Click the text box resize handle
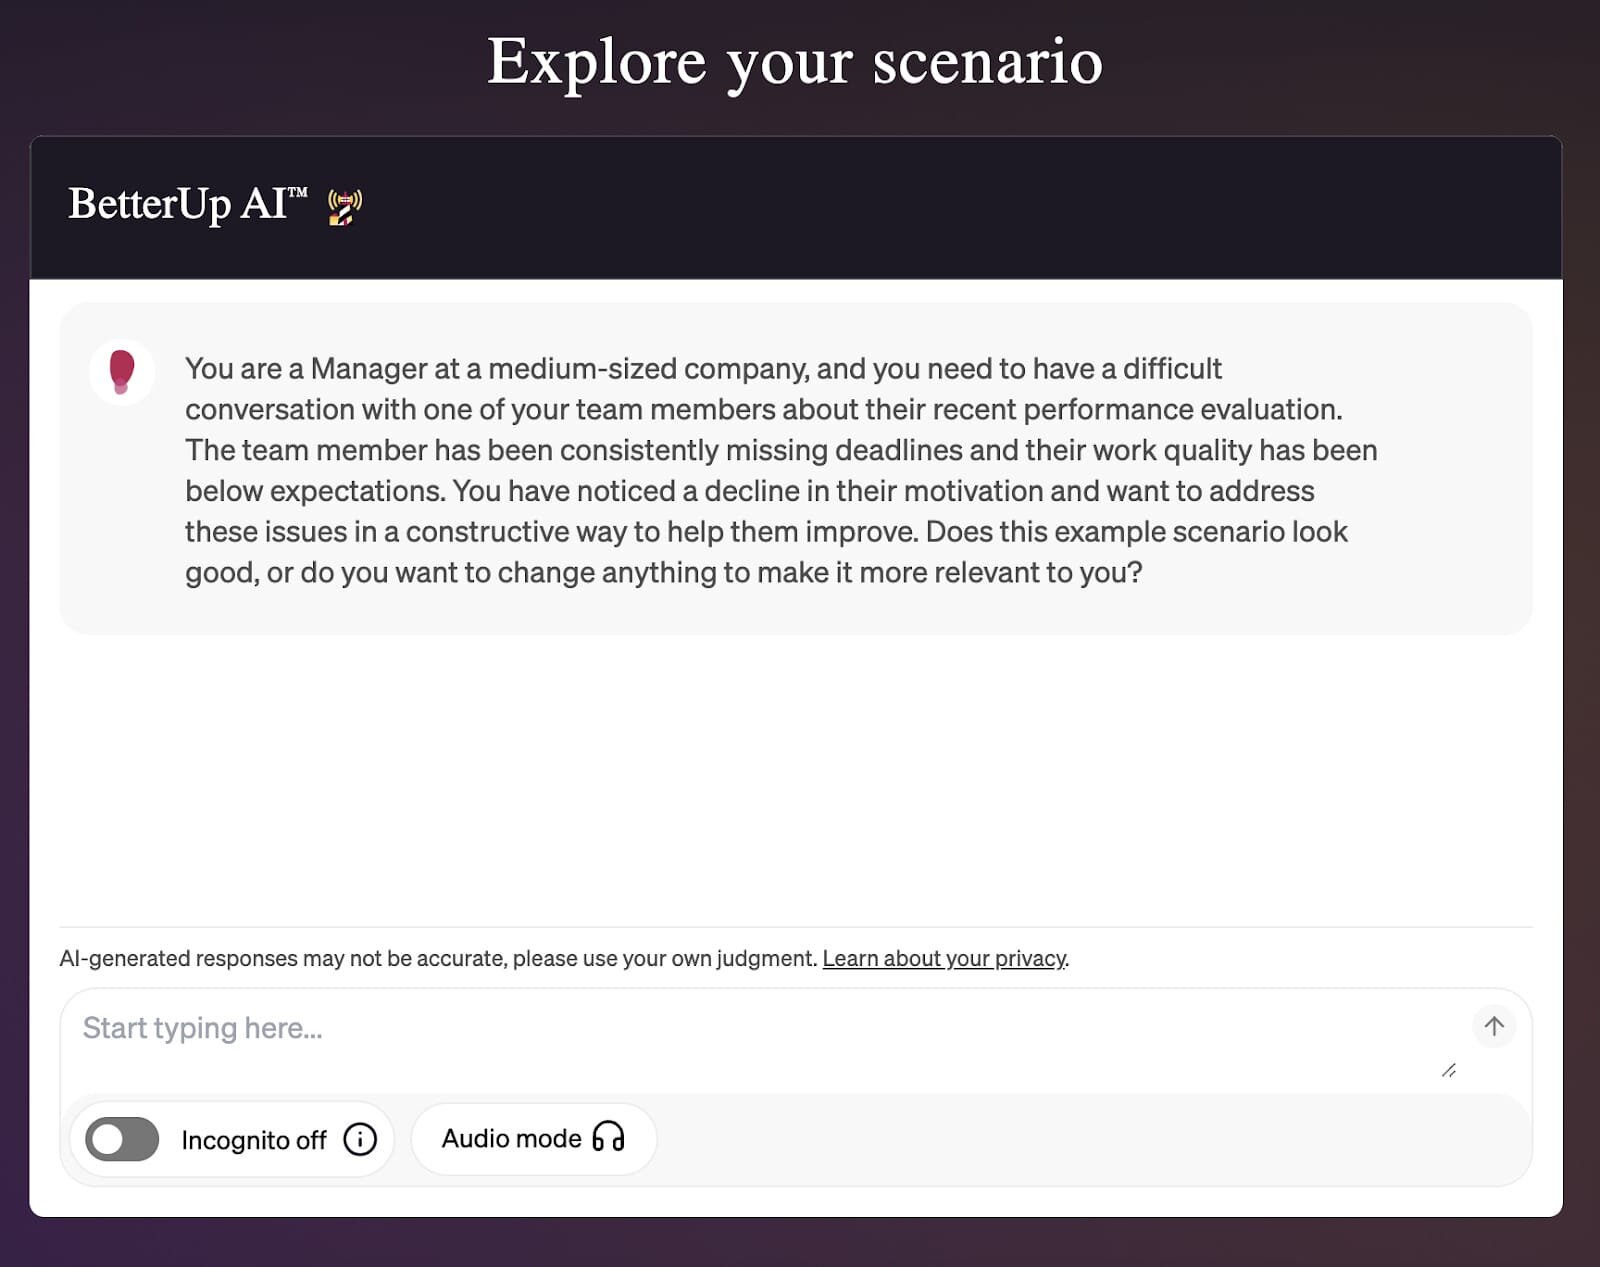This screenshot has height=1267, width=1600. tap(1449, 1070)
